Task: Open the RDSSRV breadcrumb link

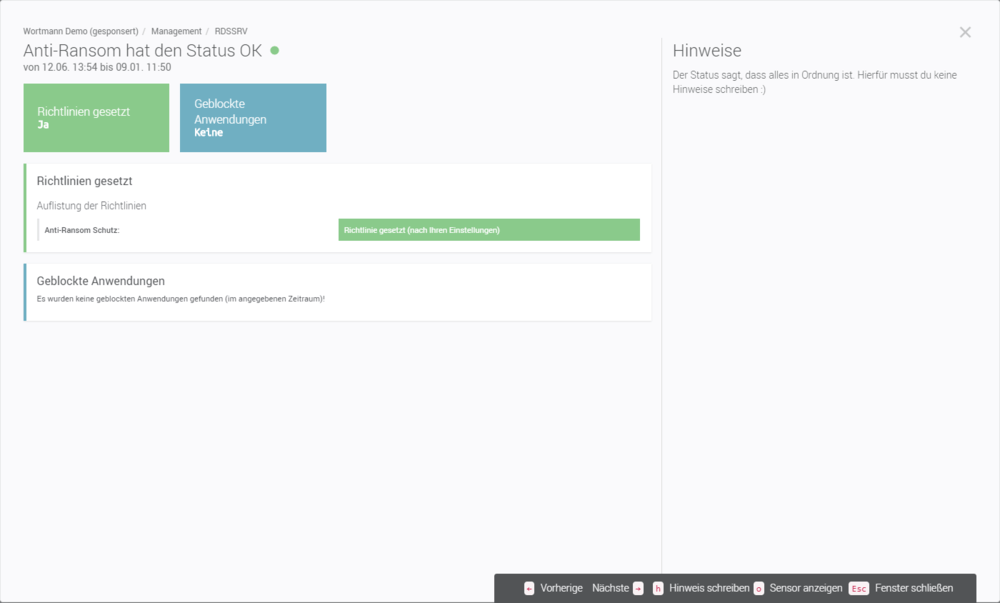Action: pyautogui.click(x=232, y=31)
